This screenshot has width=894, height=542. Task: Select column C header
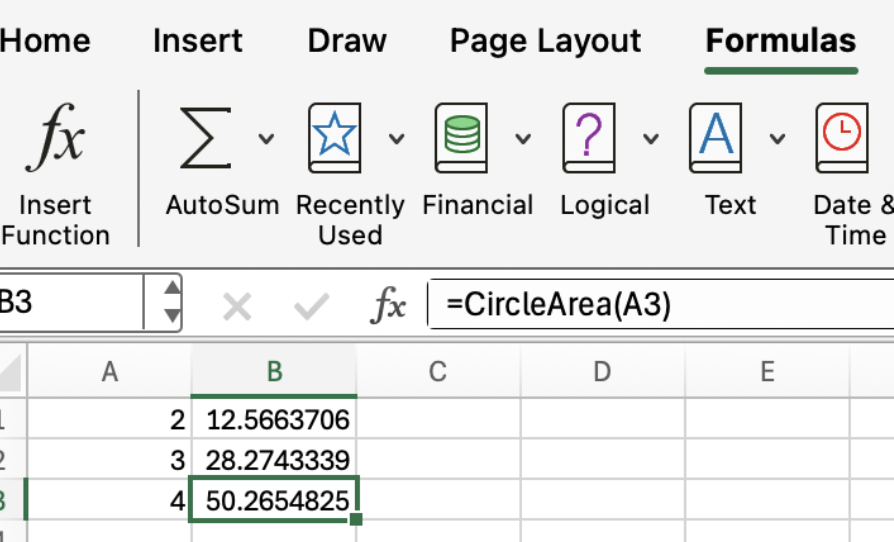438,372
